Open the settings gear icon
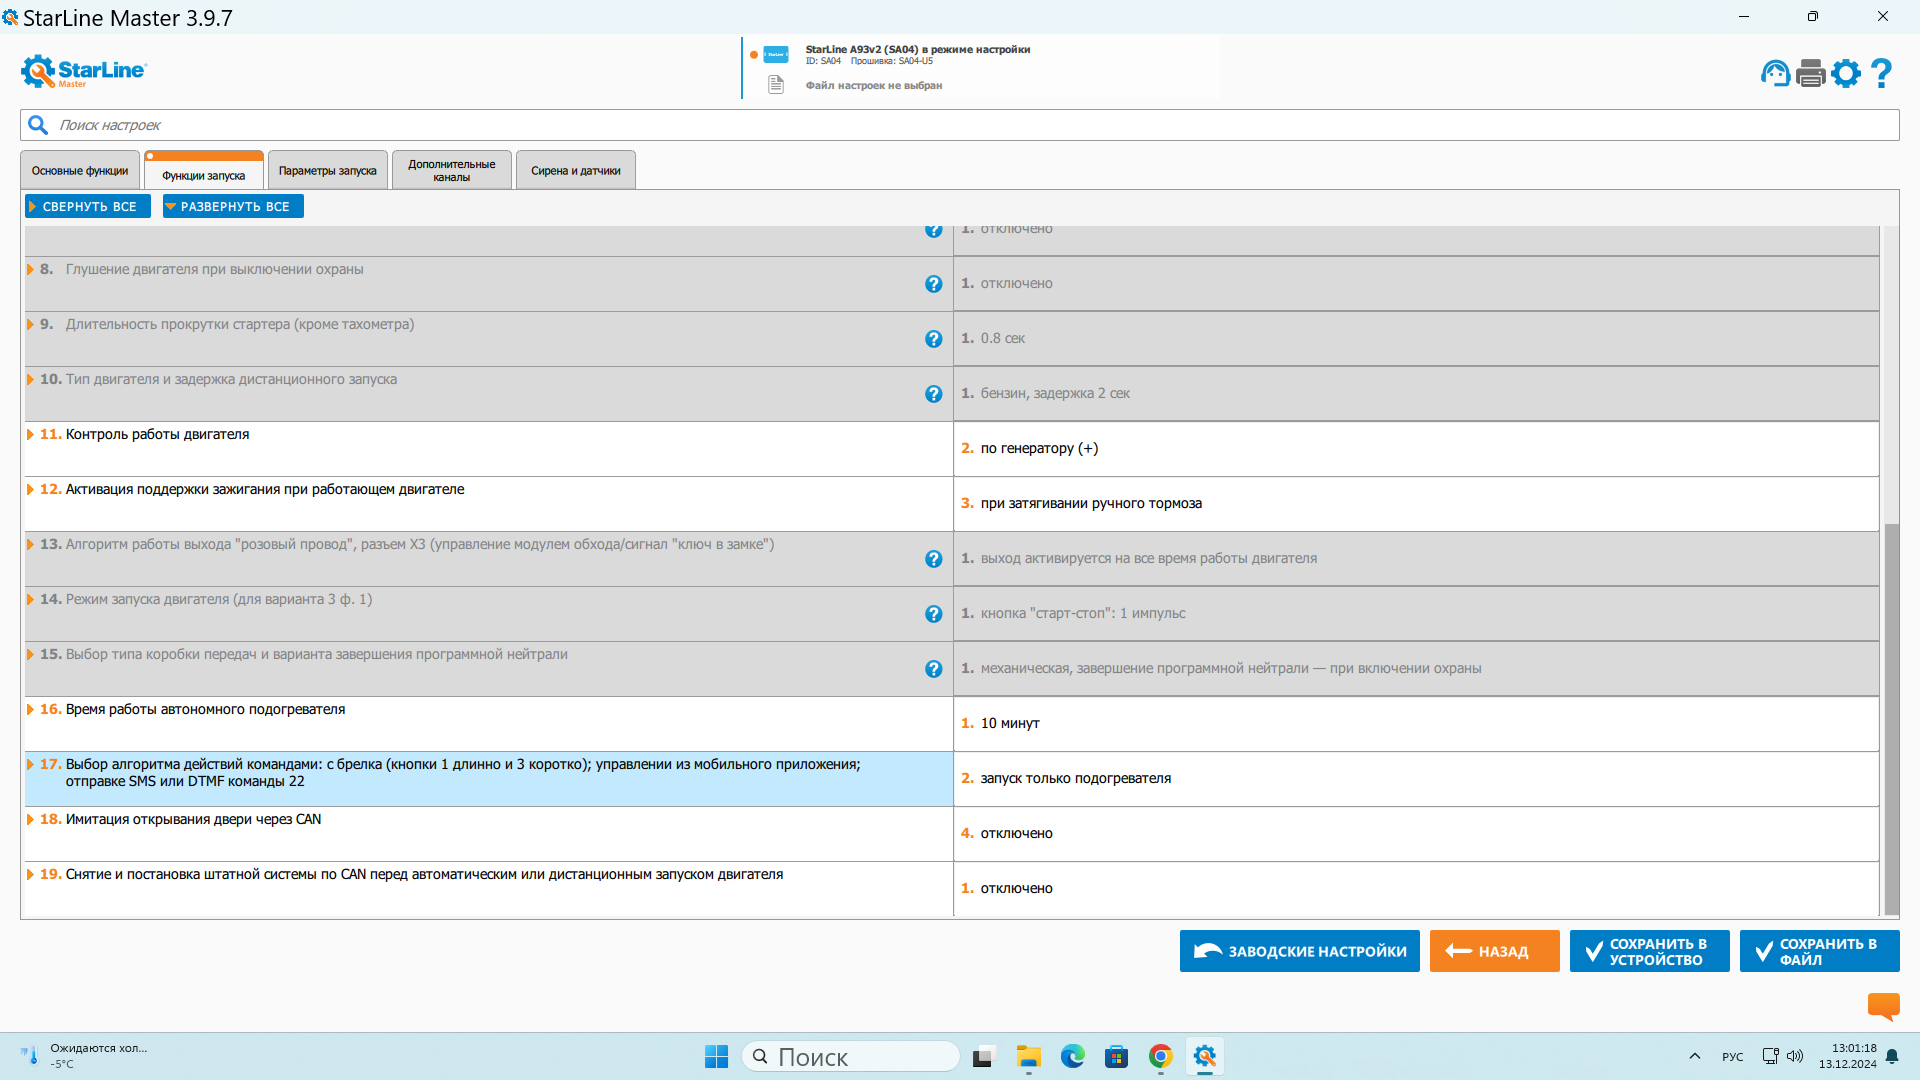 pyautogui.click(x=1846, y=73)
